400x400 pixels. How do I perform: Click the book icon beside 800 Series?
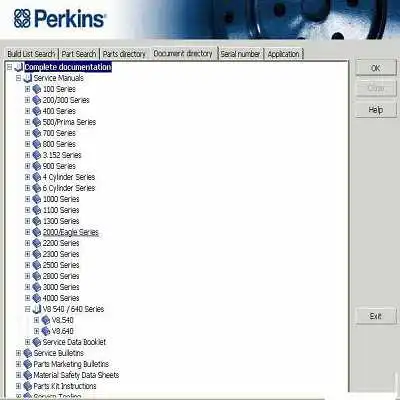(37, 144)
